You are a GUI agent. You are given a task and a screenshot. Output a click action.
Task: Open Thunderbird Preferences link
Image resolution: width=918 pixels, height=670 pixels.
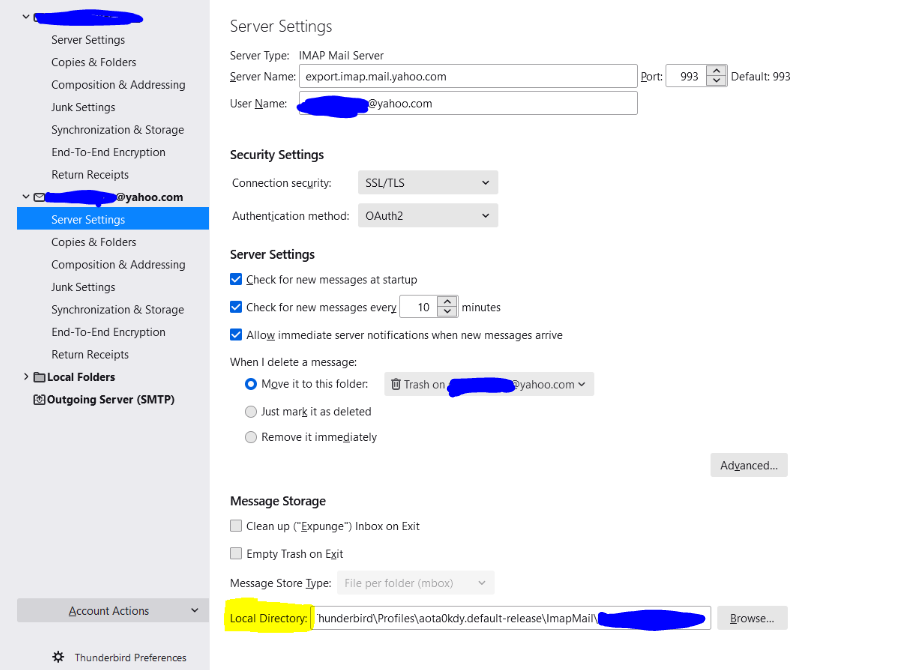[x=131, y=658]
